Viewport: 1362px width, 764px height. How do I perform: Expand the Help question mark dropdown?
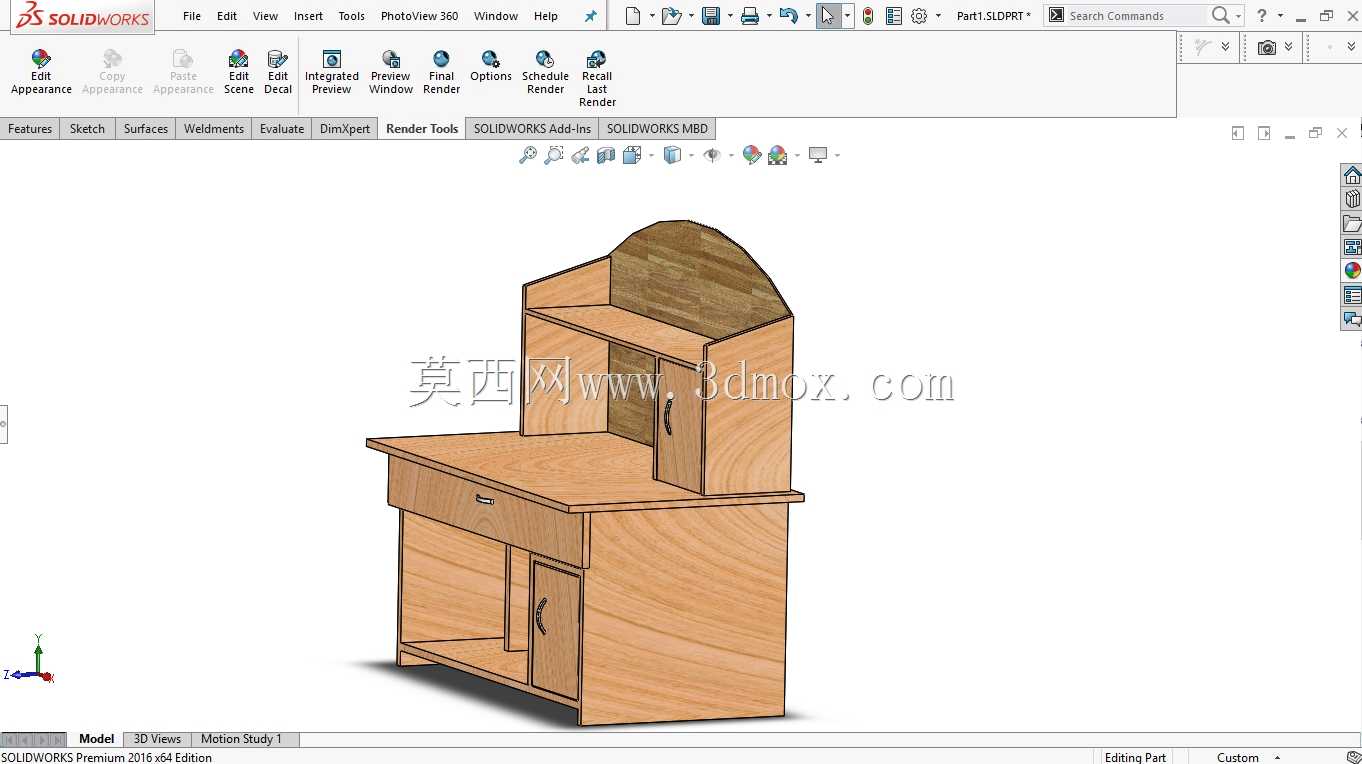pyautogui.click(x=1280, y=16)
